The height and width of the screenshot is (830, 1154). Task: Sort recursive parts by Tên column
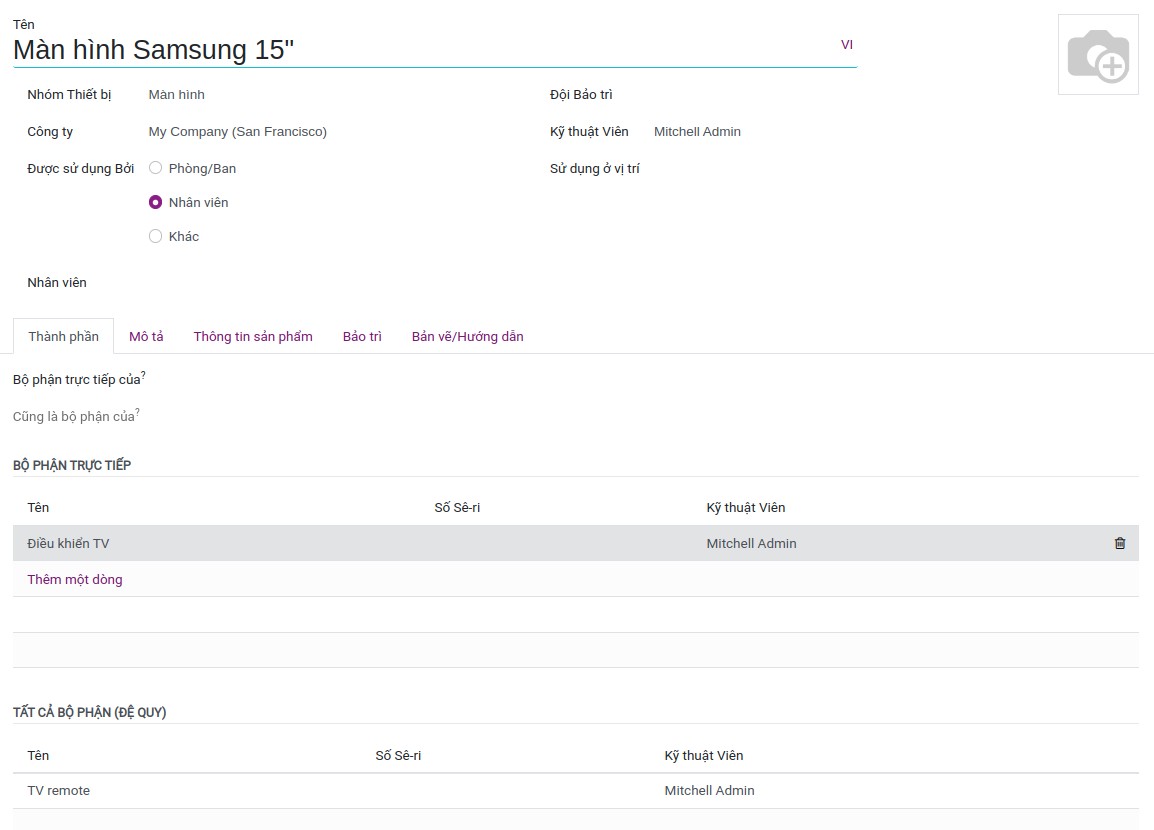[x=38, y=756]
